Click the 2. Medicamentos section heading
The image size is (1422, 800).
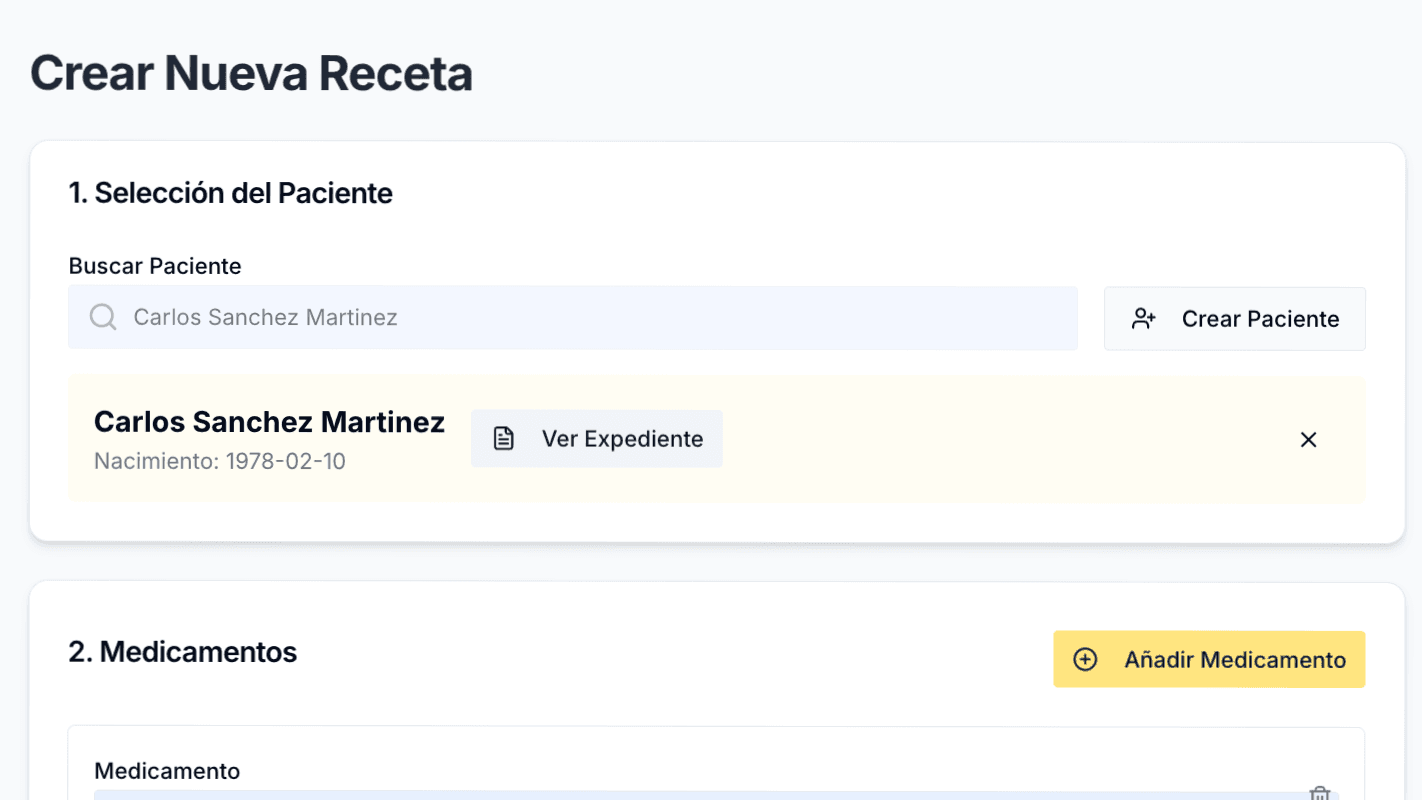(x=183, y=652)
